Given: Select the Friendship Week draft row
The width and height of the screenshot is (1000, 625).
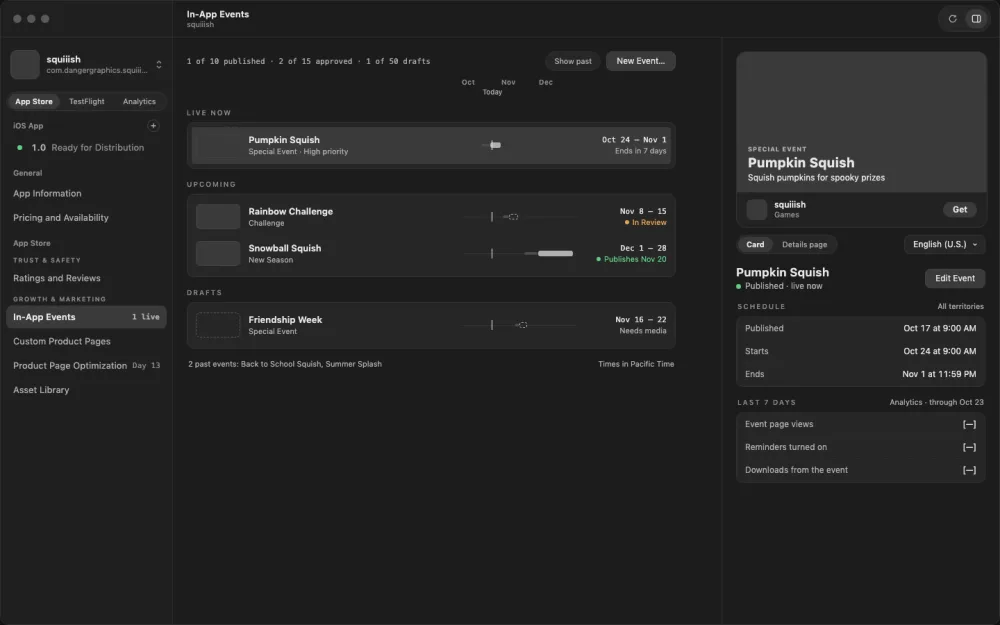Looking at the screenshot, I should [x=431, y=325].
